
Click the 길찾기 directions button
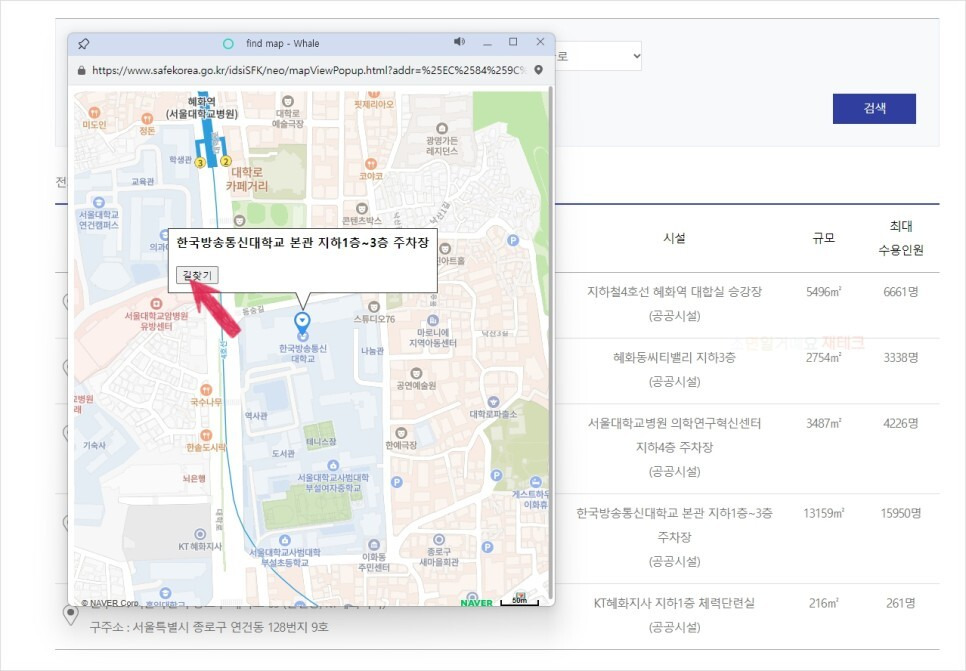point(197,275)
